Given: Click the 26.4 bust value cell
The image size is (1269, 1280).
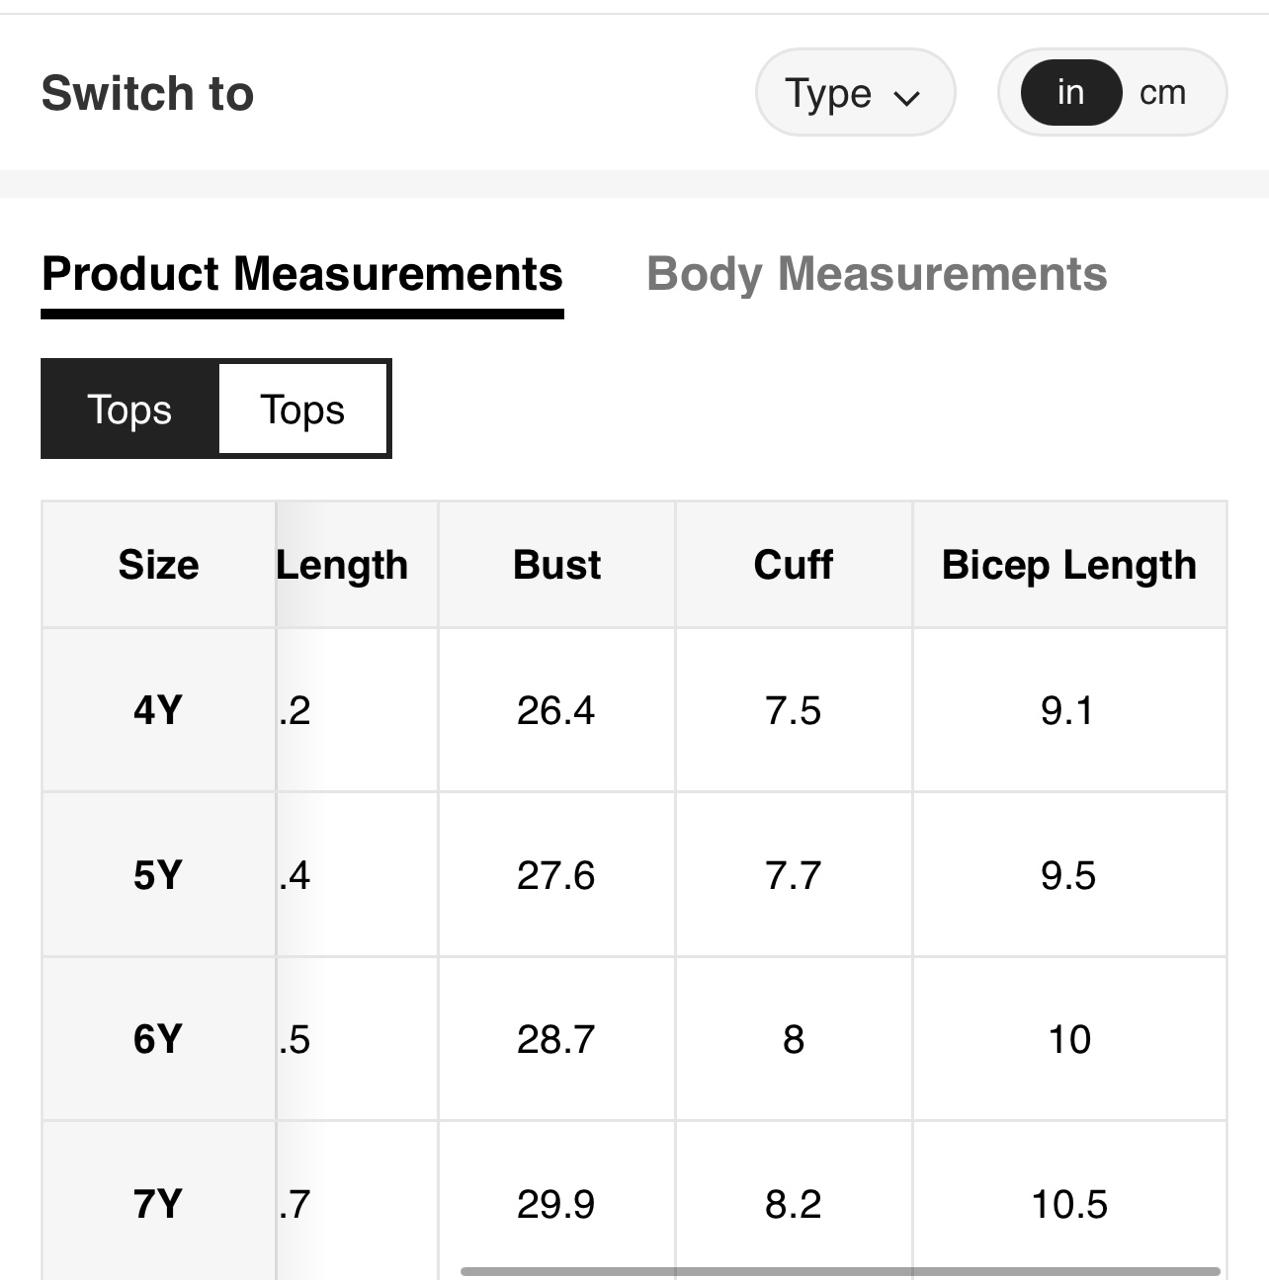Looking at the screenshot, I should (x=556, y=710).
